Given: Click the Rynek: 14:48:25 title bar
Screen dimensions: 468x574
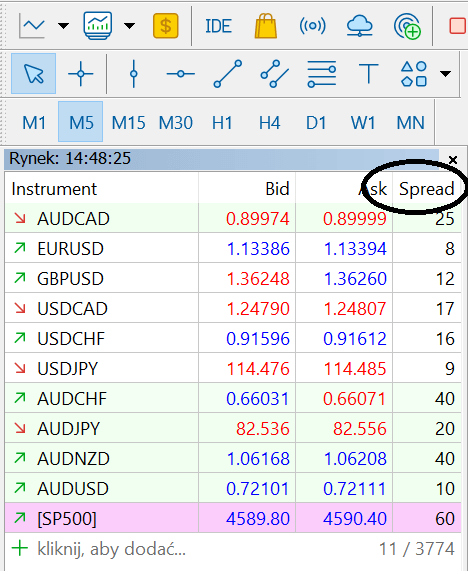Looking at the screenshot, I should click(x=222, y=159).
